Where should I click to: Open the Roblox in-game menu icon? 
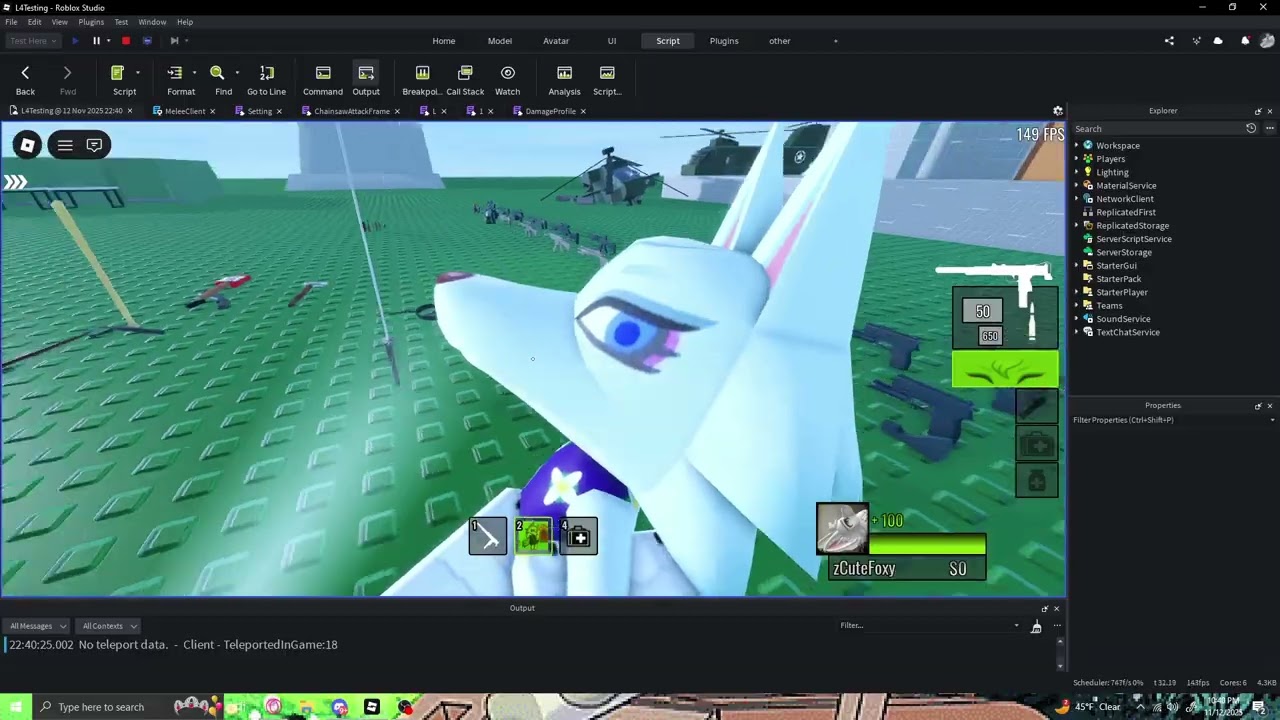click(x=28, y=145)
